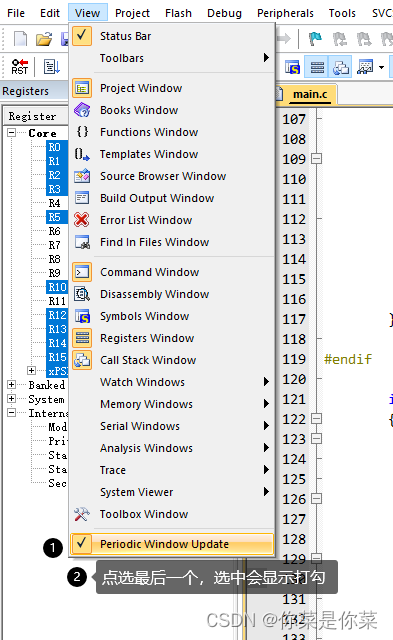
Task: Click the watch toolbar dropdown arrow
Action: coord(381,67)
